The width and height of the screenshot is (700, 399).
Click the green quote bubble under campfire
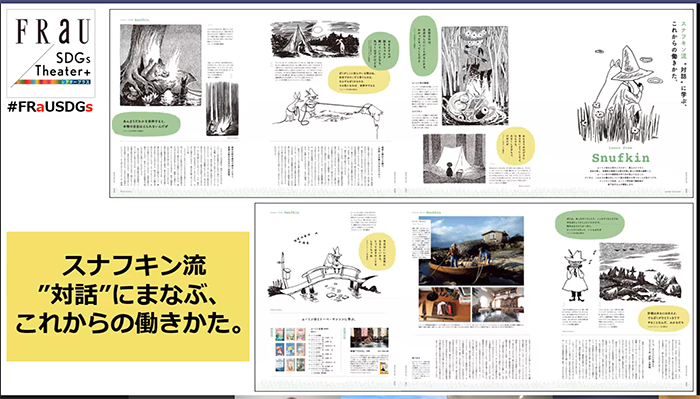(146, 124)
